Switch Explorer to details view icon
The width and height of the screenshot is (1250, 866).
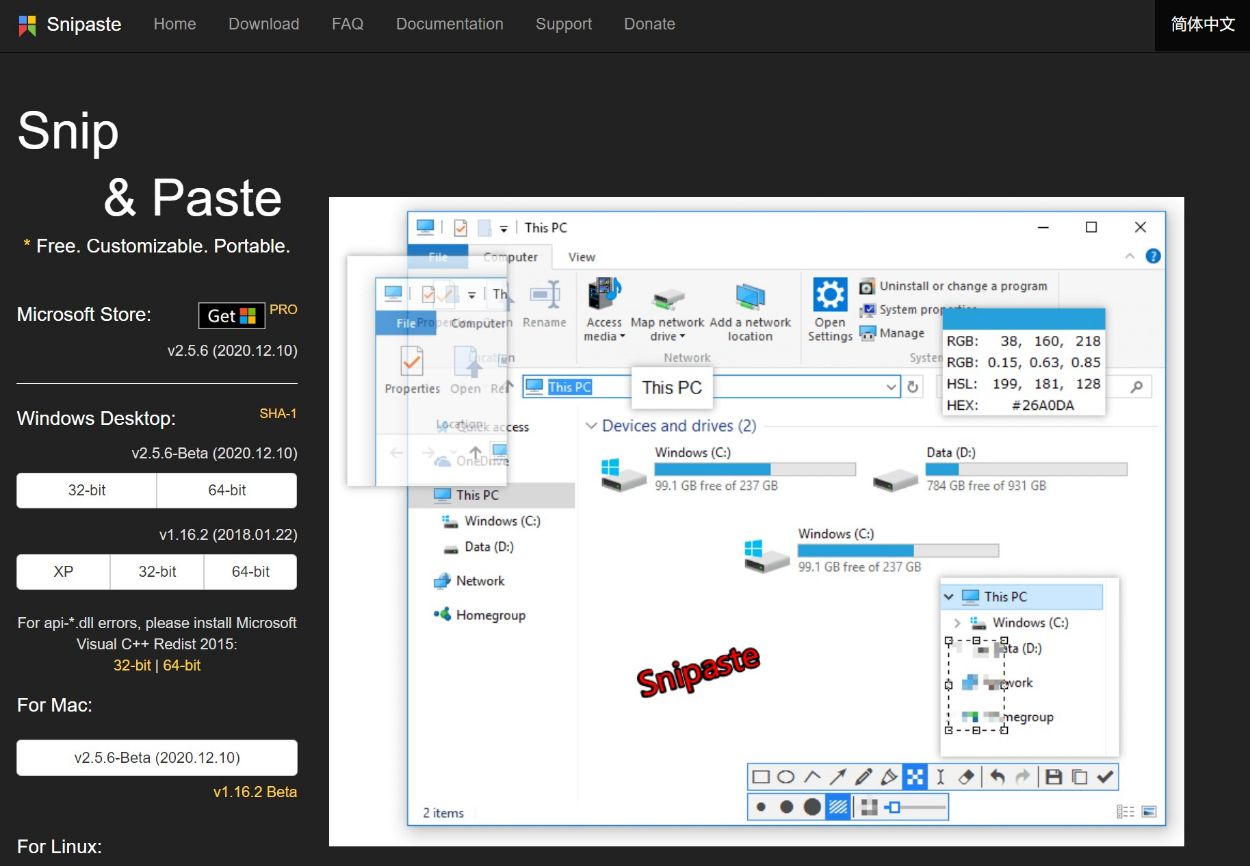click(1126, 812)
